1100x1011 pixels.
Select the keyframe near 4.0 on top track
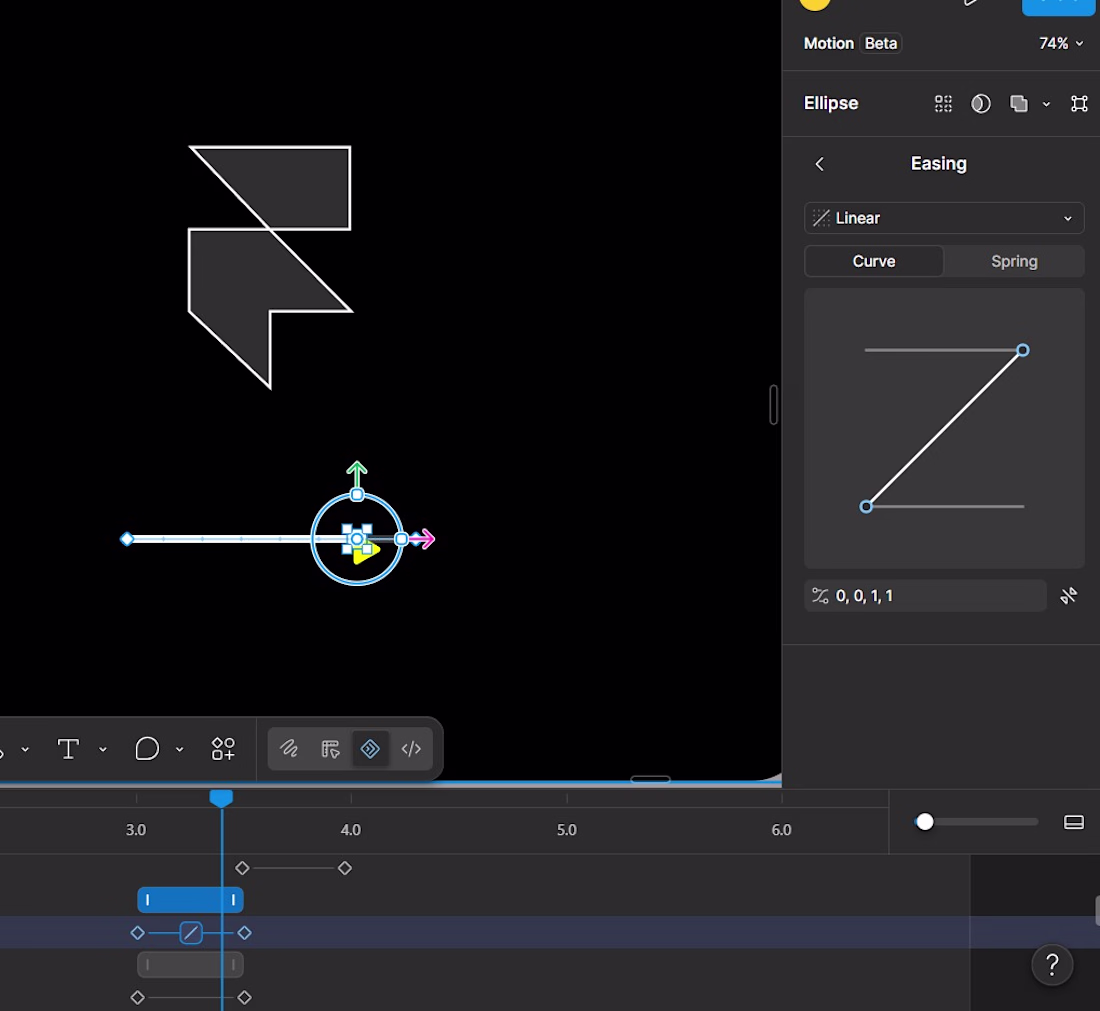tap(344, 868)
